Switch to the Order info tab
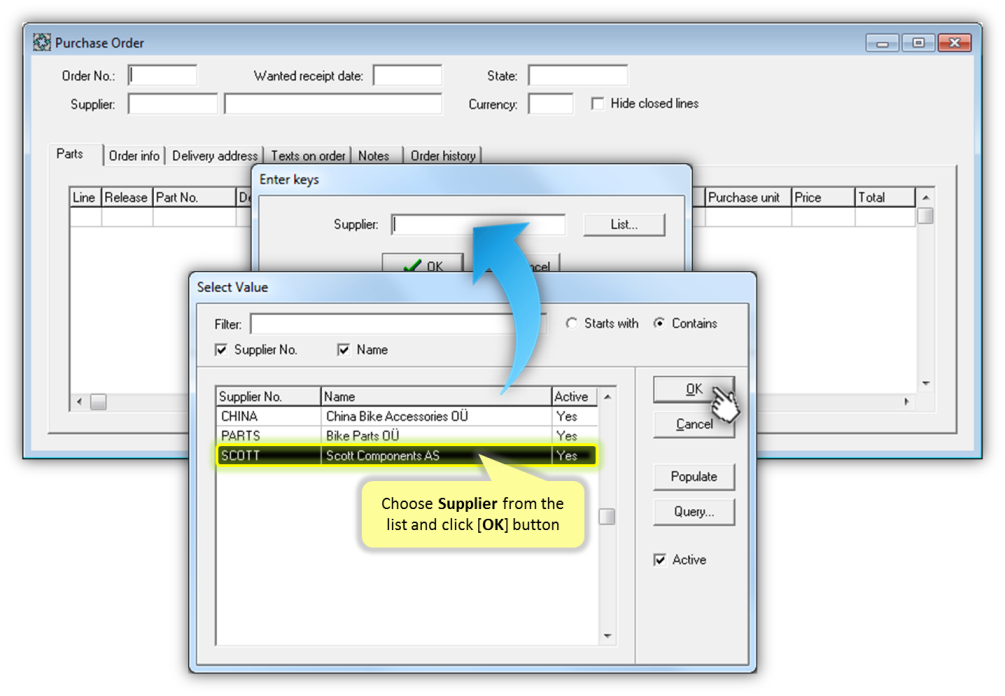 click(133, 156)
